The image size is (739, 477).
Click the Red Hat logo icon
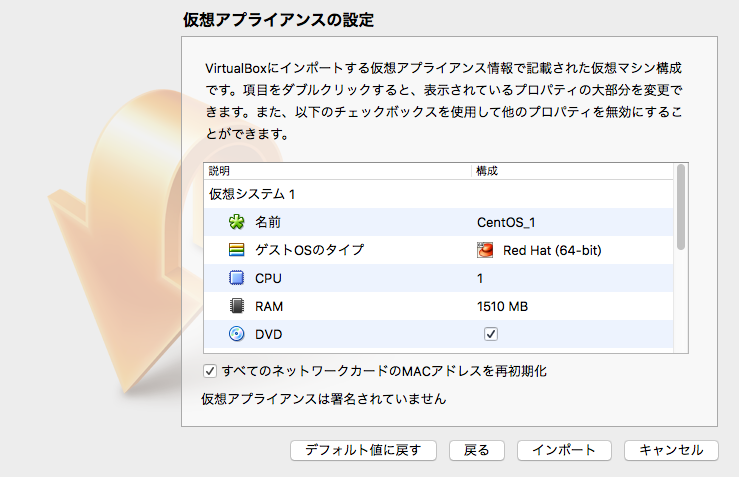point(485,250)
